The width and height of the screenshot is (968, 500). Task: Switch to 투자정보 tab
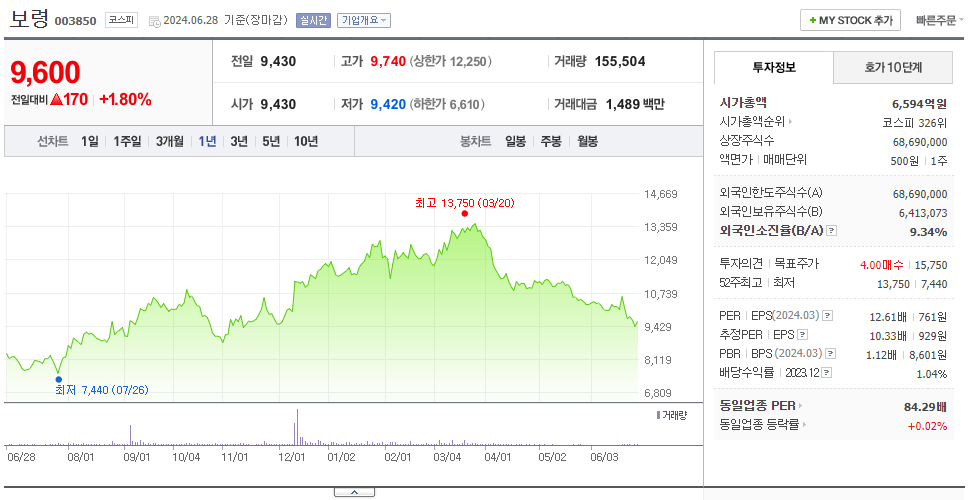[x=774, y=67]
